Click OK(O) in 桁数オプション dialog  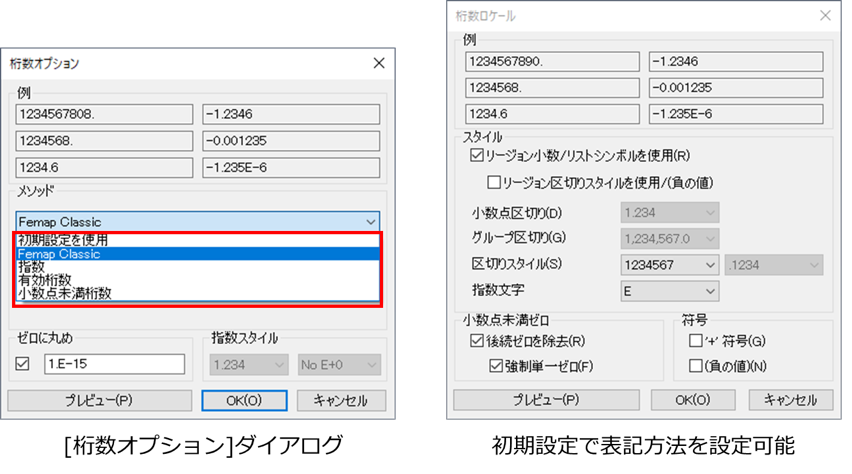(244, 401)
